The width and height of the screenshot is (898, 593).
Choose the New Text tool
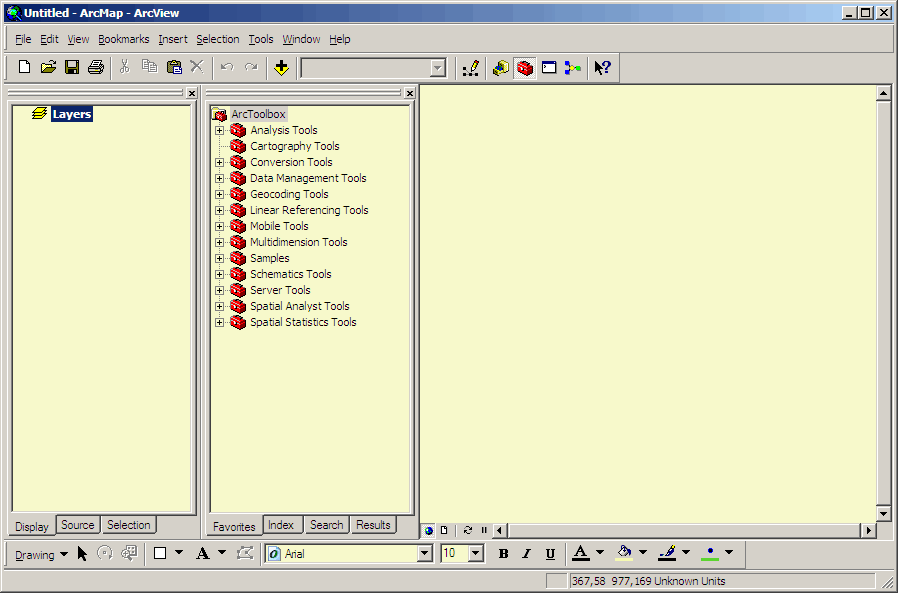pos(202,553)
